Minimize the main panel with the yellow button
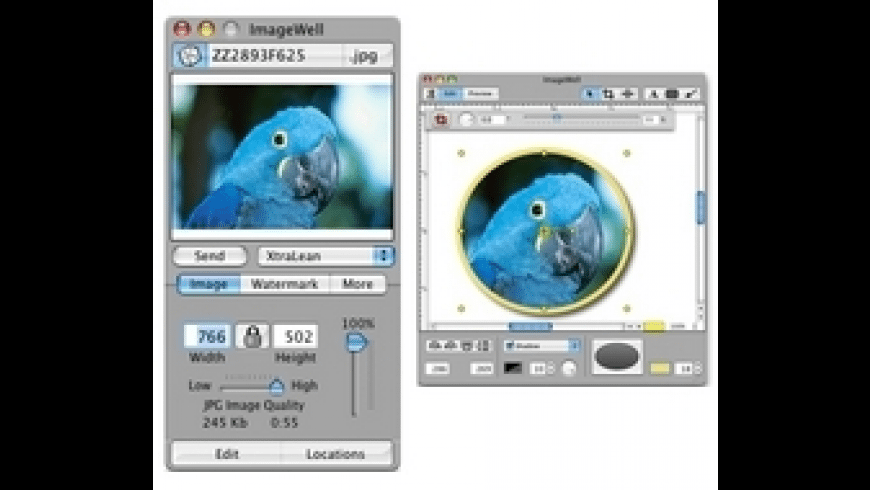 206,28
